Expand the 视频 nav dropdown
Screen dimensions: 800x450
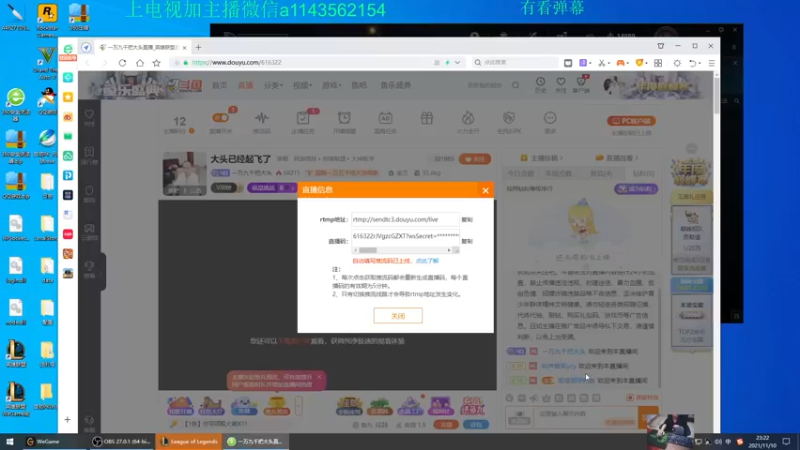(x=302, y=85)
